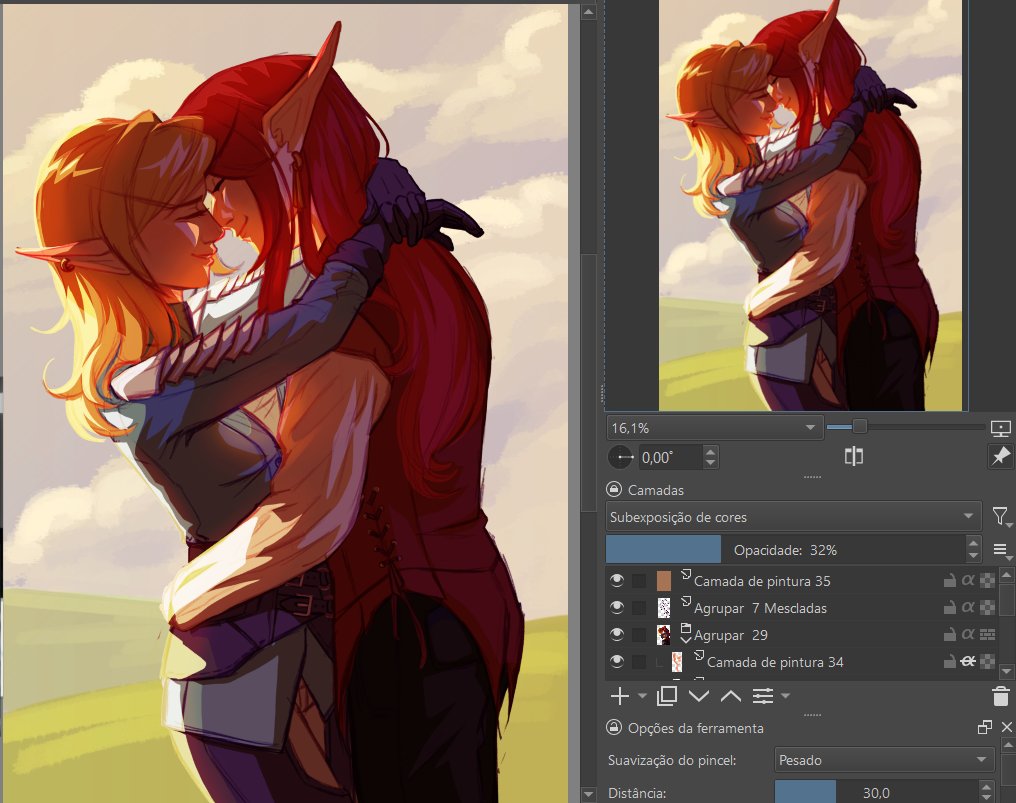This screenshot has width=1016, height=803.
Task: Check selection box of Camada de pintura 34
Action: (x=639, y=662)
